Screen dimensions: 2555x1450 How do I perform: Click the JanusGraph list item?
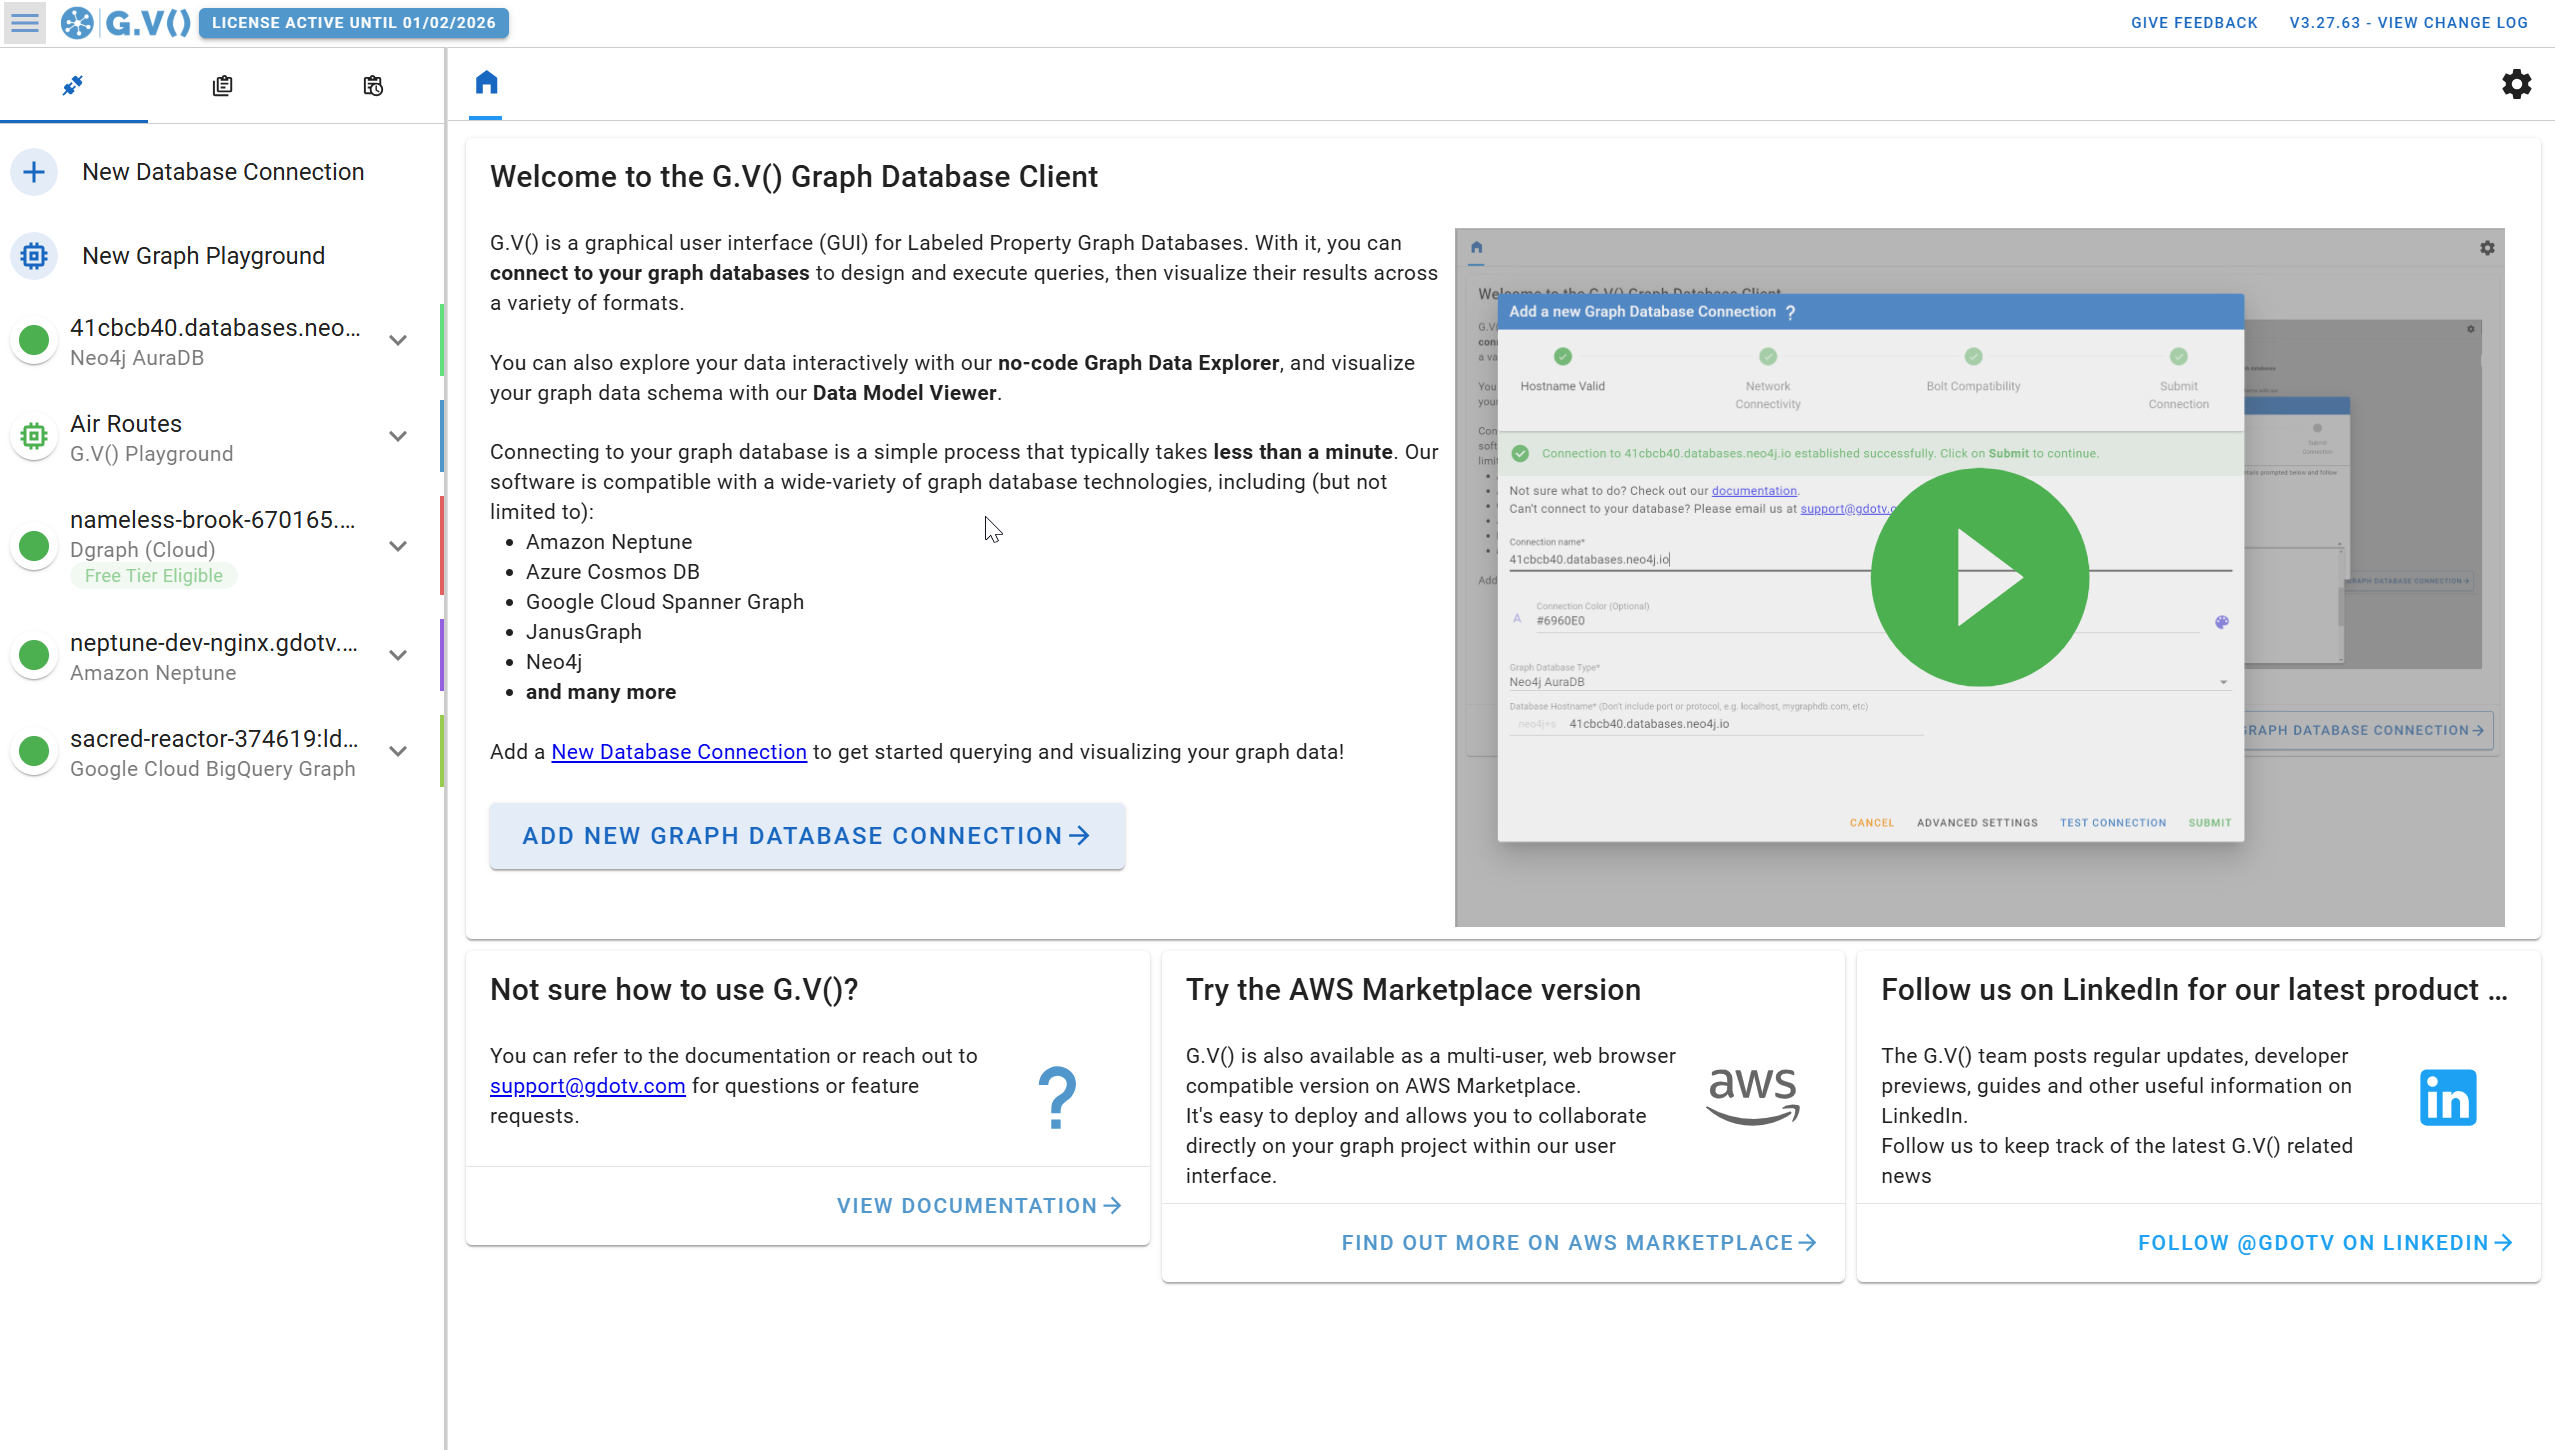click(584, 632)
